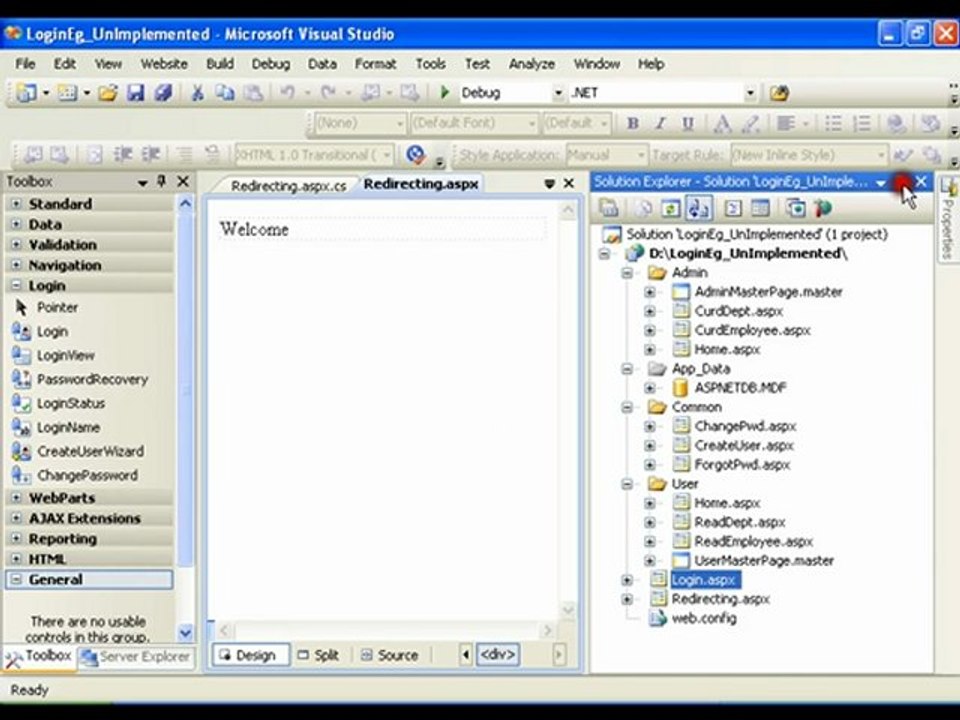The height and width of the screenshot is (720, 960).
Task: Click the <div> tag navigator button
Action: 498,654
